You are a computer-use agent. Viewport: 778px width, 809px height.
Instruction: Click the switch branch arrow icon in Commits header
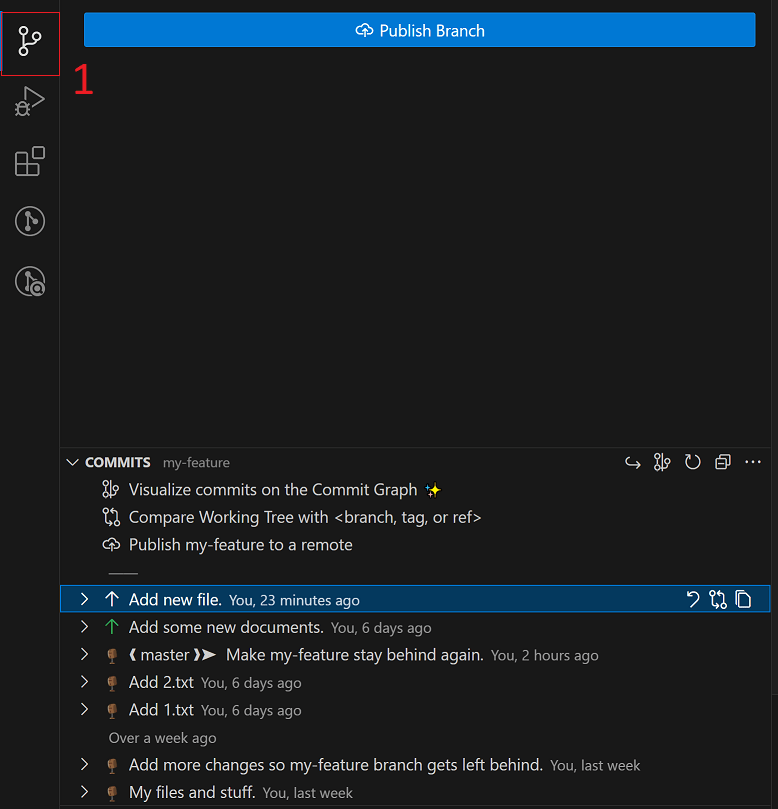(x=633, y=462)
